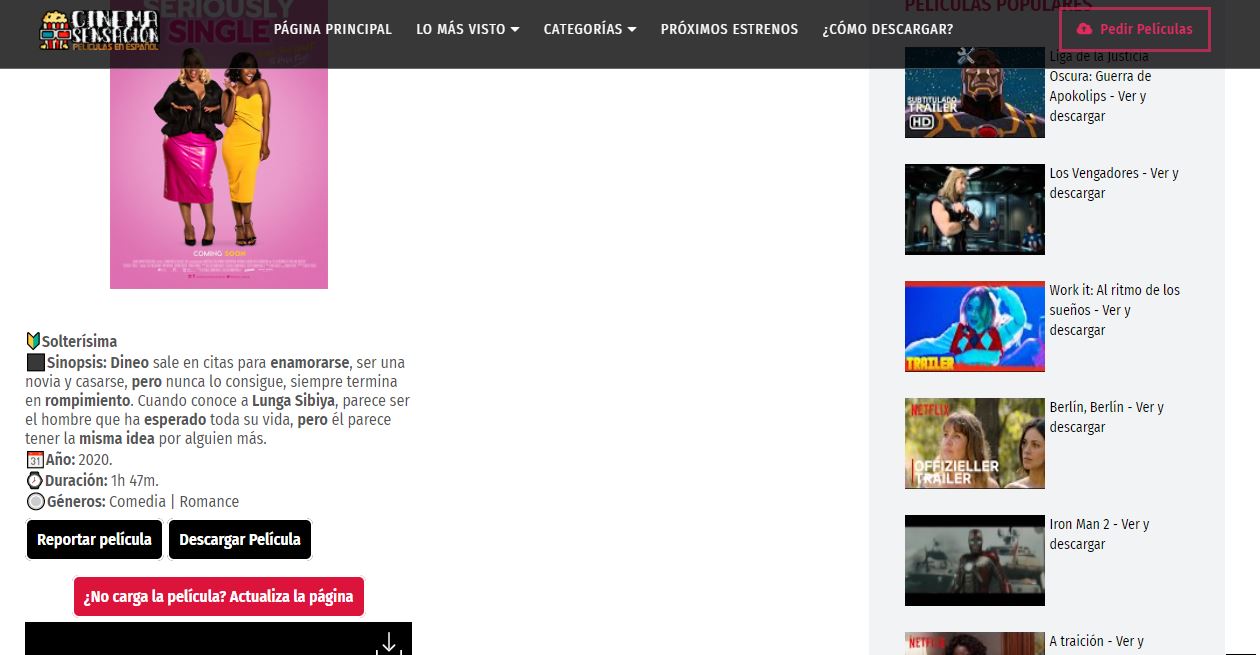This screenshot has width=1260, height=655.
Task: Go to Página Principal
Action: (333, 29)
